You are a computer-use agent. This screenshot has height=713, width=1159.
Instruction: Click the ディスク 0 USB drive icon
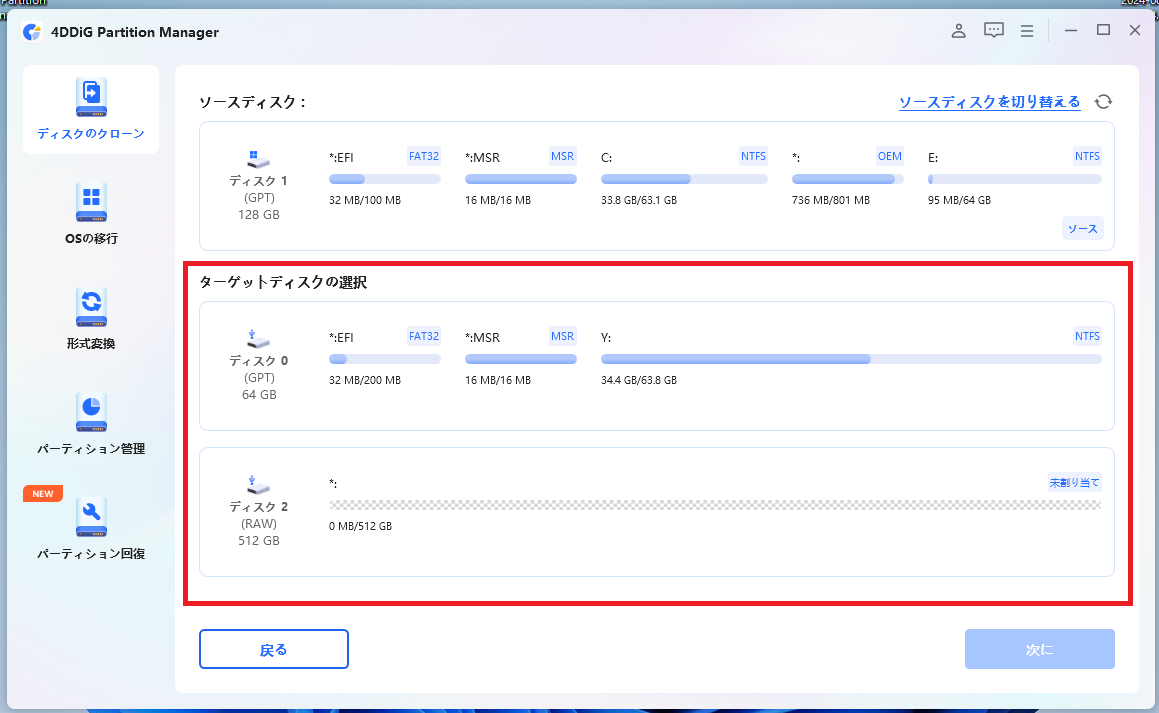click(x=258, y=339)
